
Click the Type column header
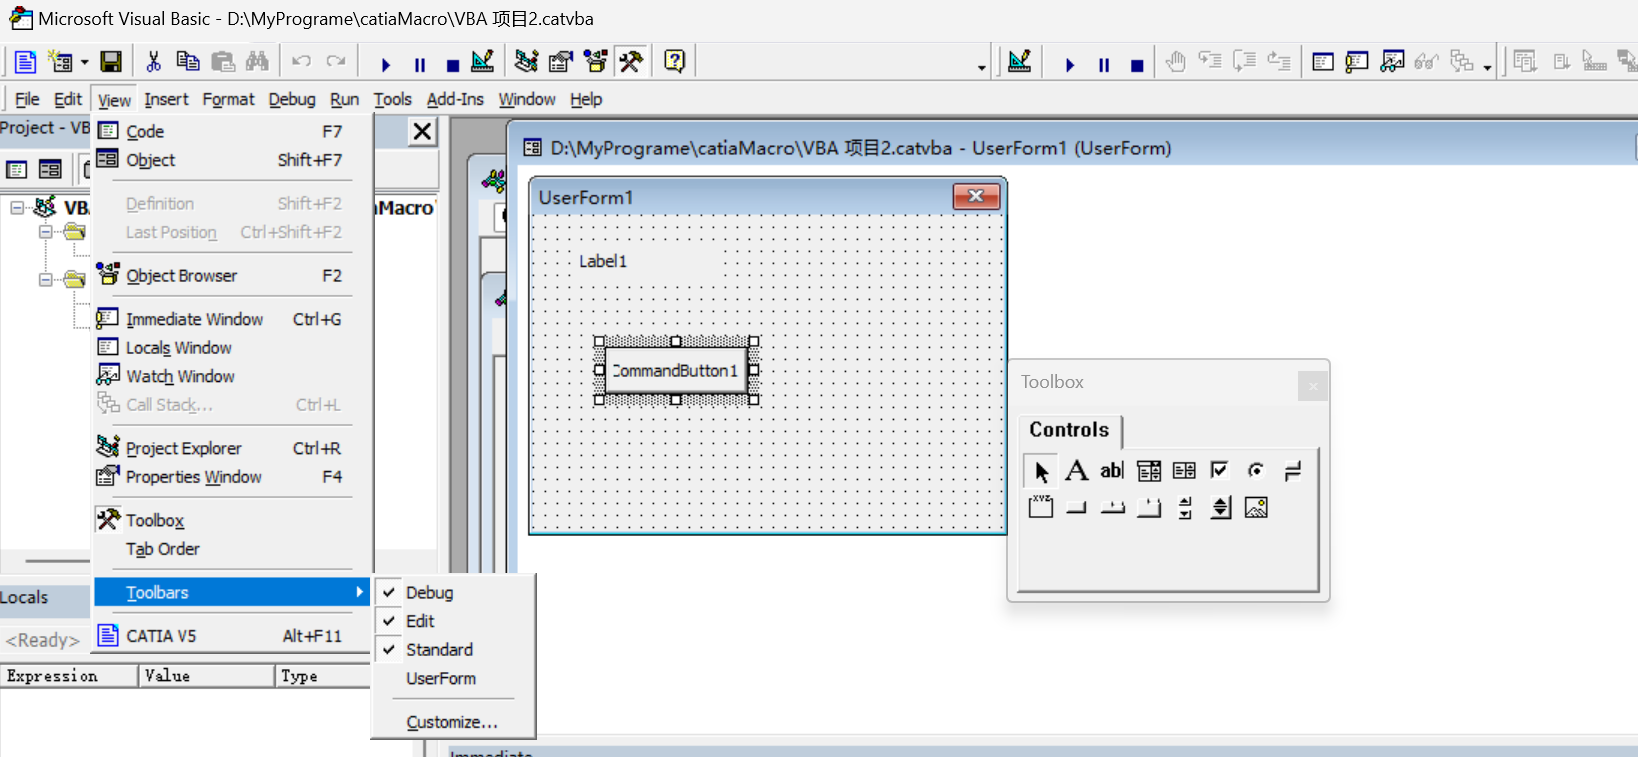pyautogui.click(x=323, y=676)
